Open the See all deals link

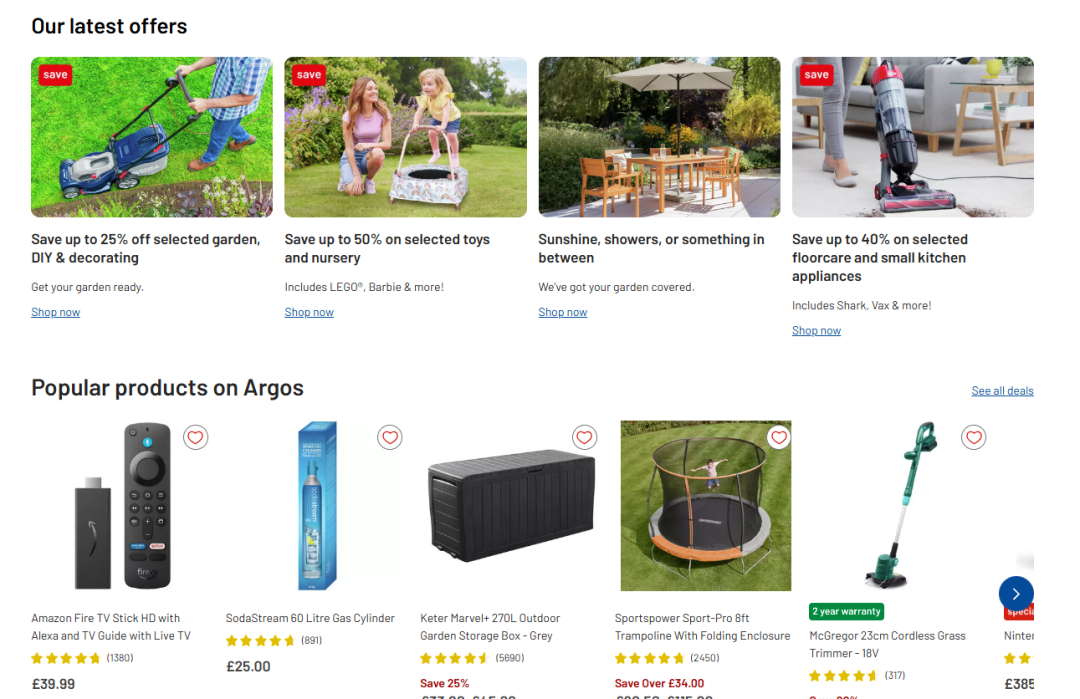[x=1002, y=390]
